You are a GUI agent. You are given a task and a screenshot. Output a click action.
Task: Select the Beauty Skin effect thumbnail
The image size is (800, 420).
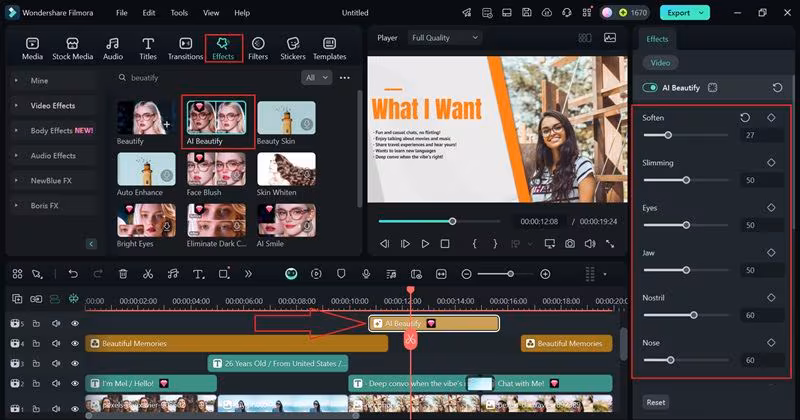click(x=286, y=117)
